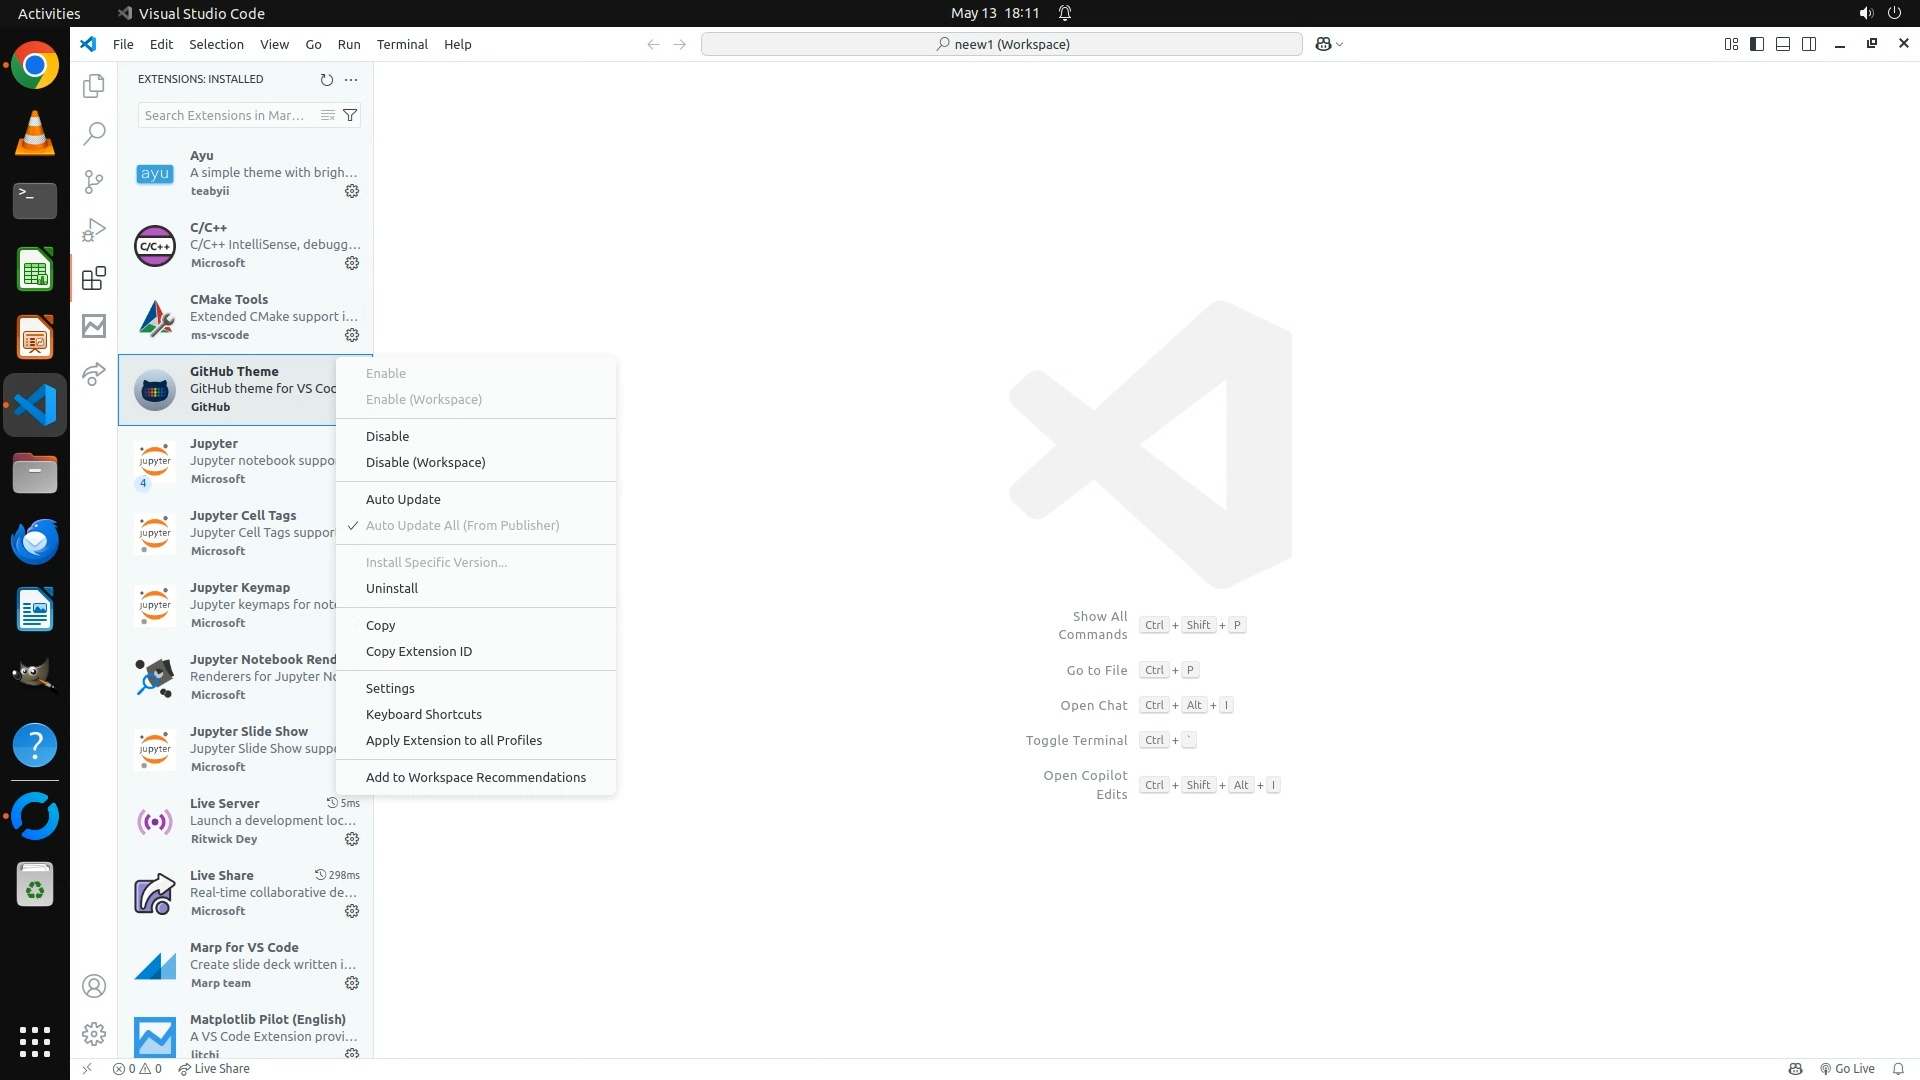The image size is (1920, 1080).
Task: Toggle the bottom panel layout button
Action: (x=1783, y=44)
